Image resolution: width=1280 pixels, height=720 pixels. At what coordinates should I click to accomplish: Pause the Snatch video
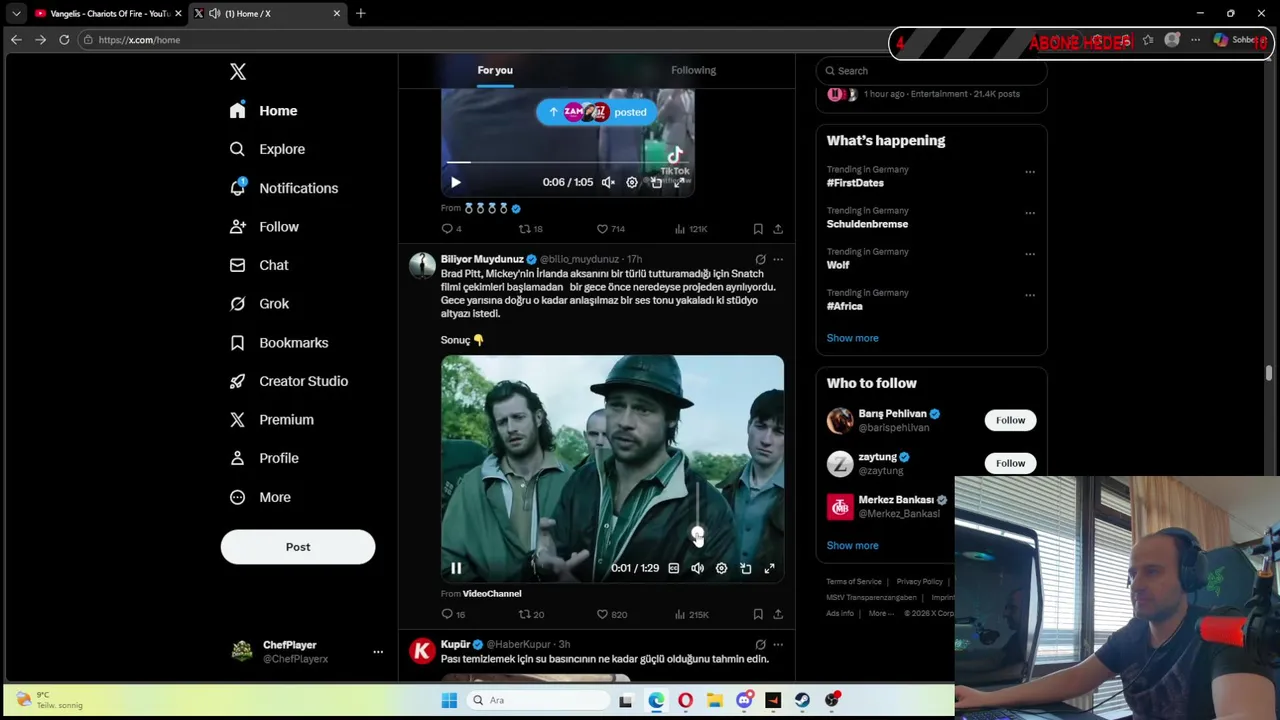coord(455,568)
